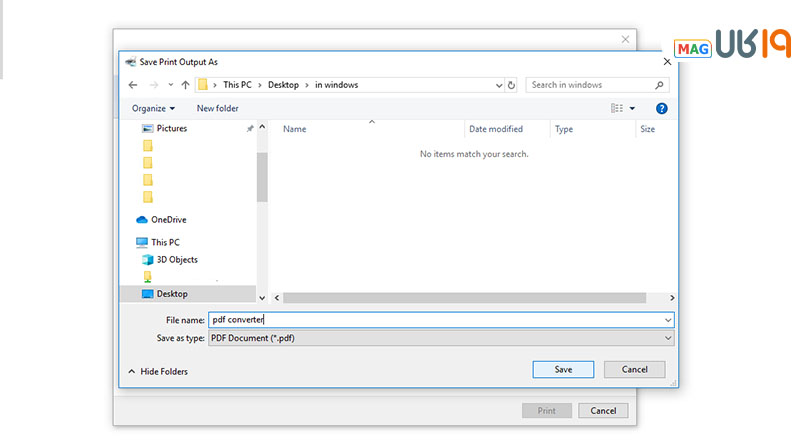800x444 pixels.
Task: Expand the Save as type dropdown
Action: tap(667, 338)
